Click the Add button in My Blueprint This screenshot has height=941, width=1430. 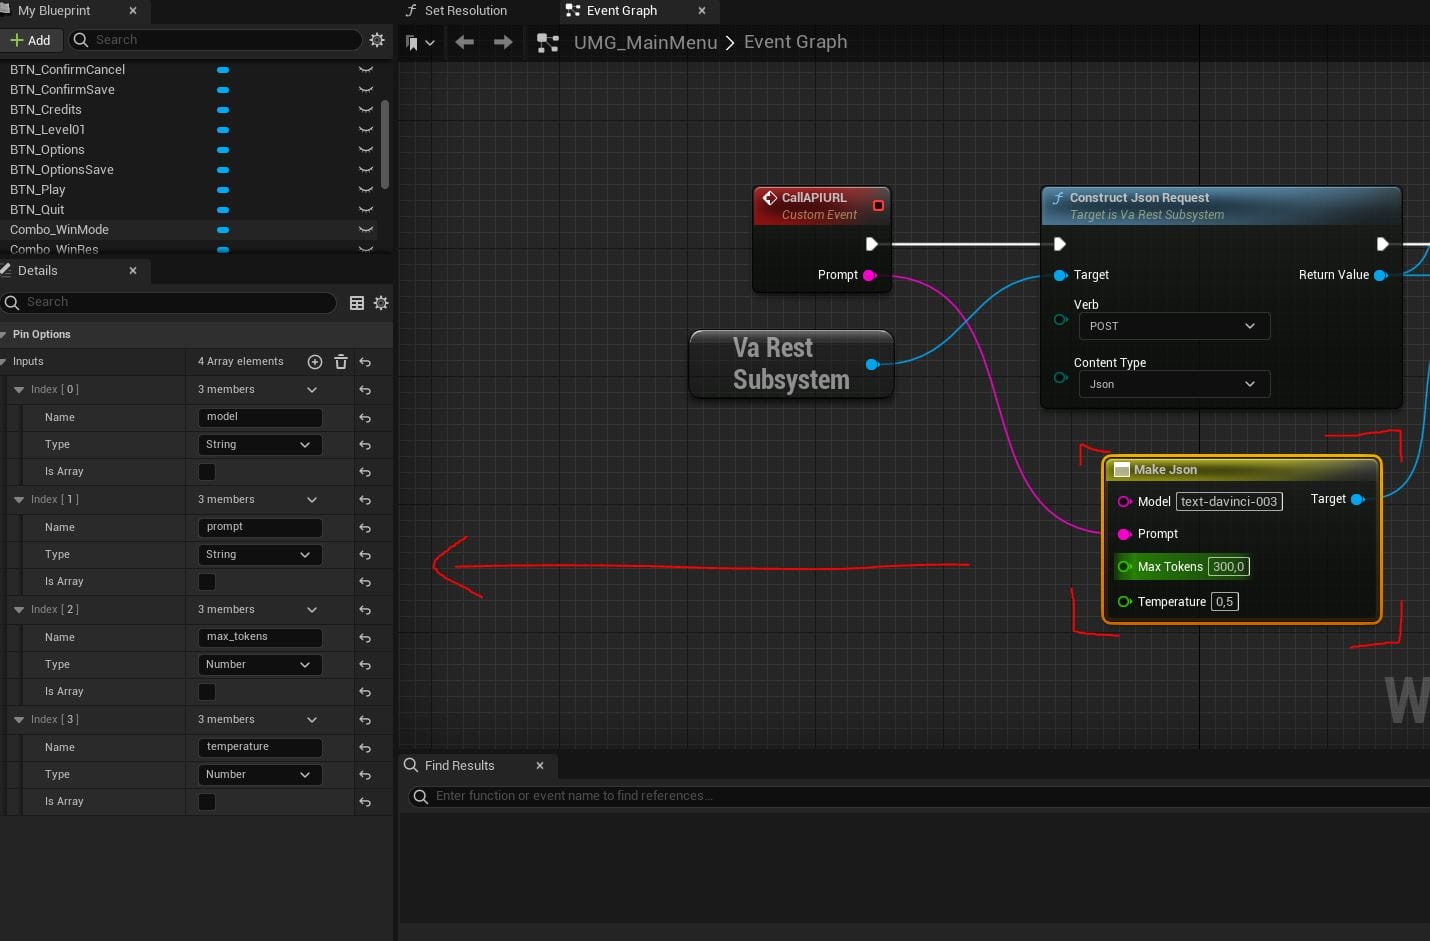(31, 40)
